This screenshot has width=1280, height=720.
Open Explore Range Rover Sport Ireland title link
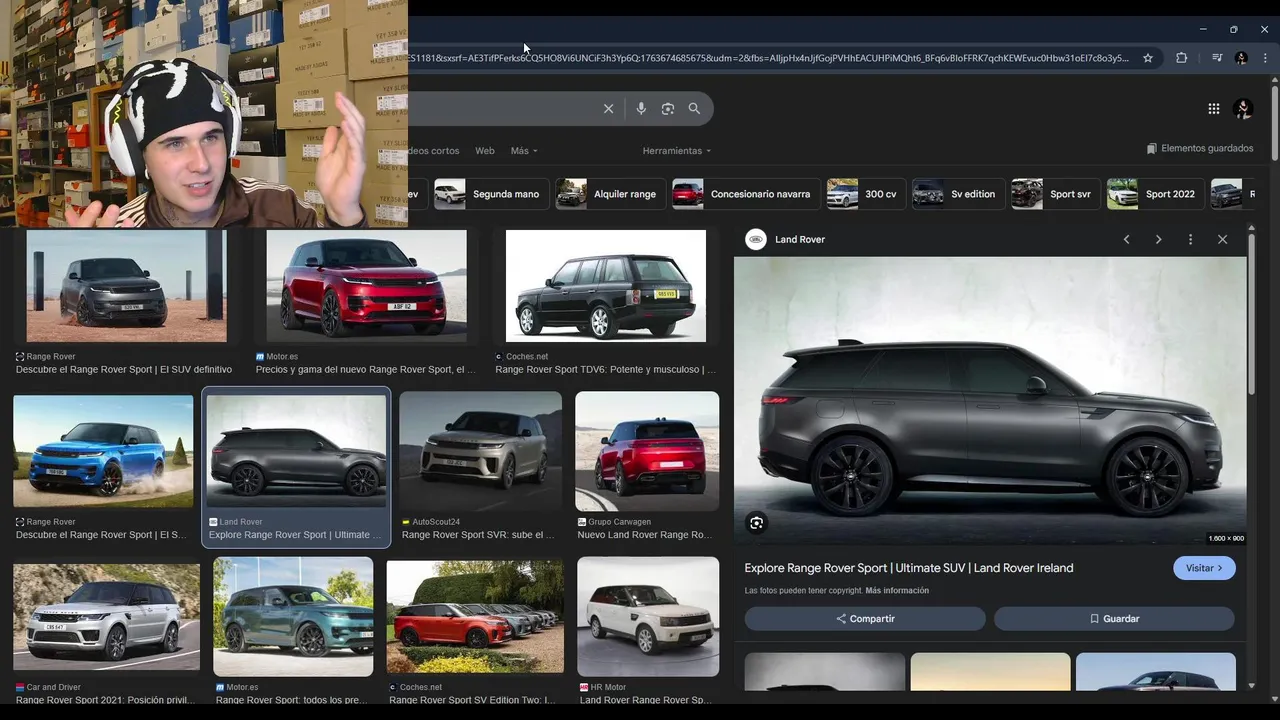pos(909,568)
